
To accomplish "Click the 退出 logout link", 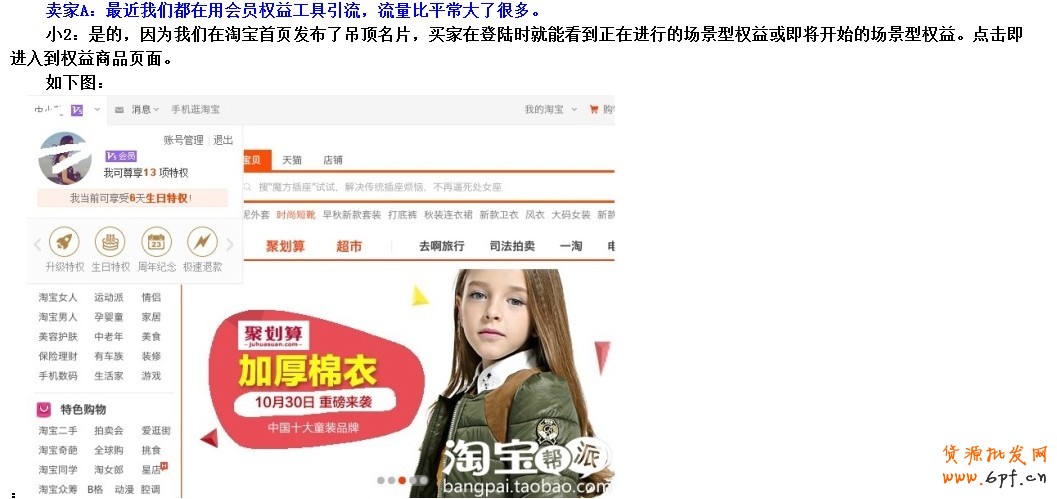I will (x=223, y=140).
